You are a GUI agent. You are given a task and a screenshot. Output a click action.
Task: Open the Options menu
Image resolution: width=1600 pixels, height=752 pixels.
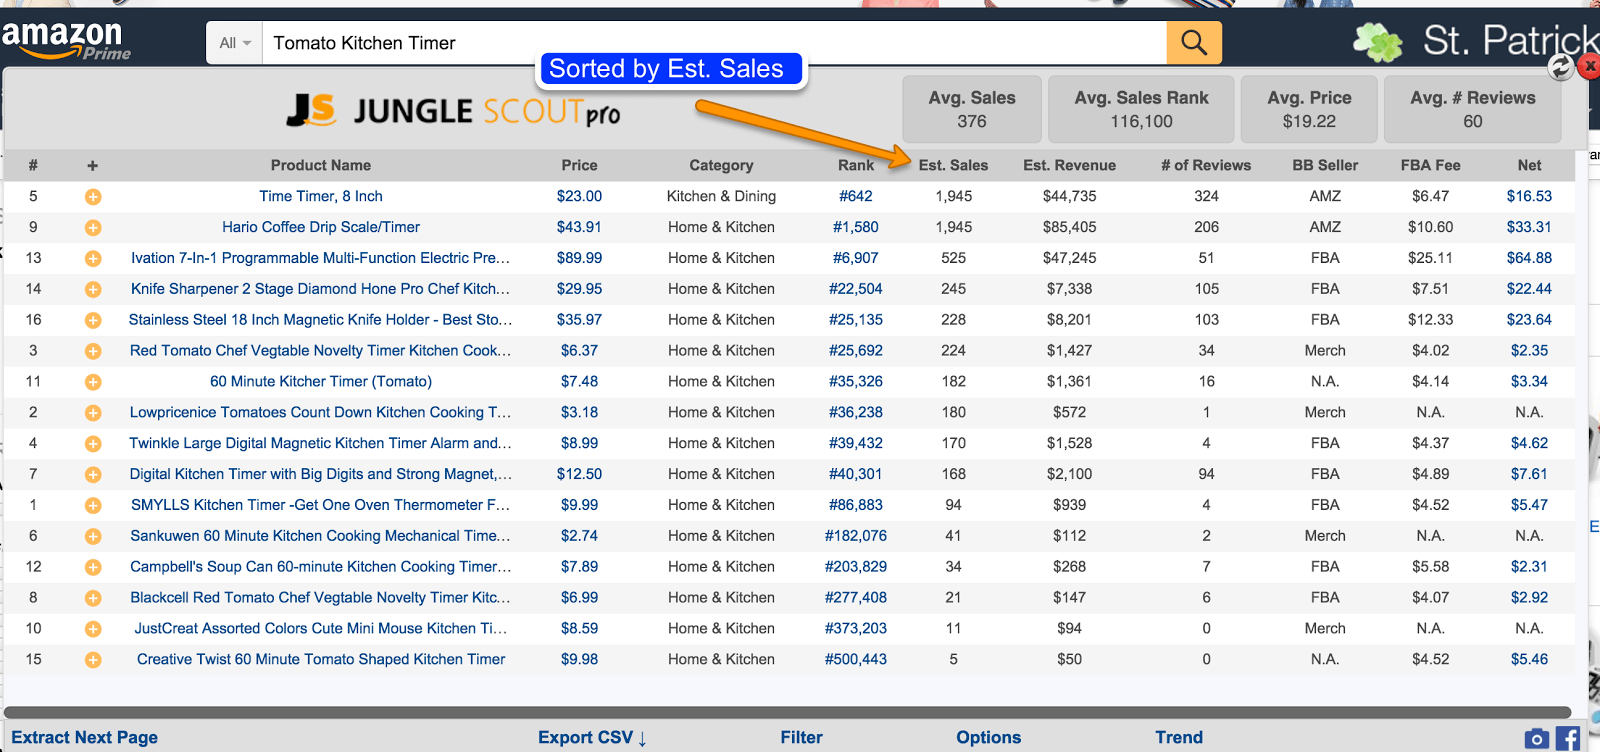click(988, 737)
